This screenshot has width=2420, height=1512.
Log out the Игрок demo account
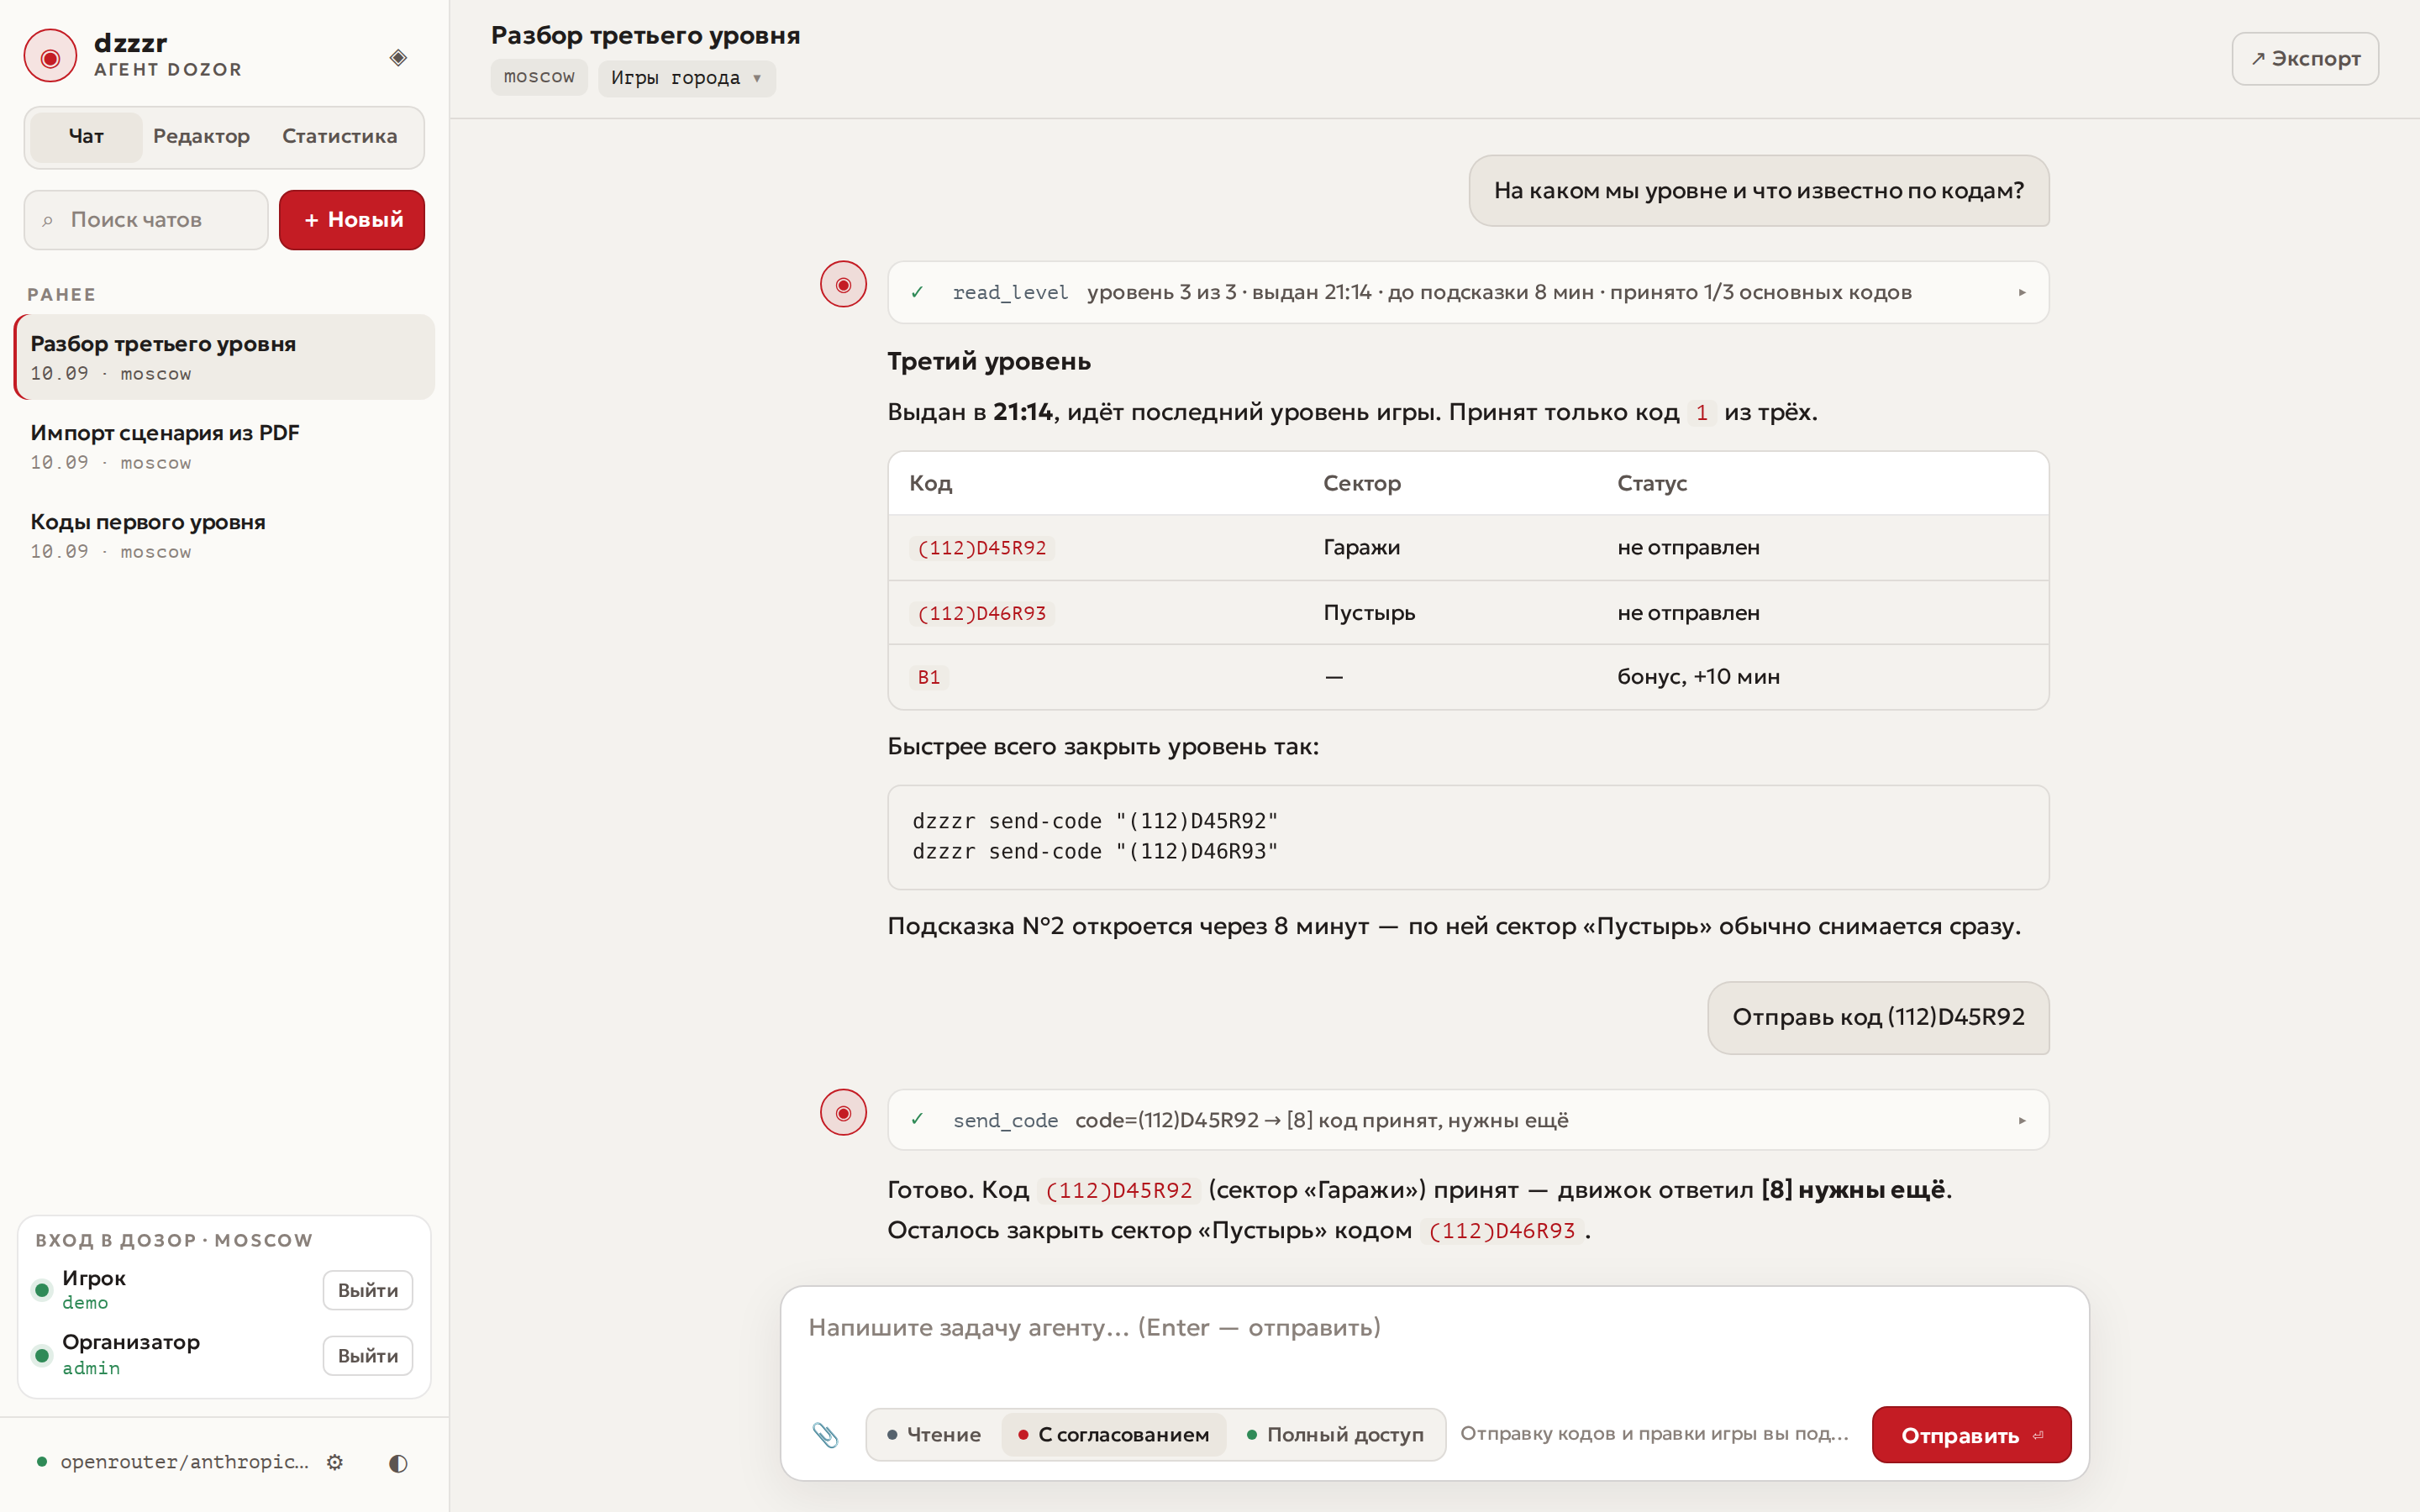pos(367,1290)
